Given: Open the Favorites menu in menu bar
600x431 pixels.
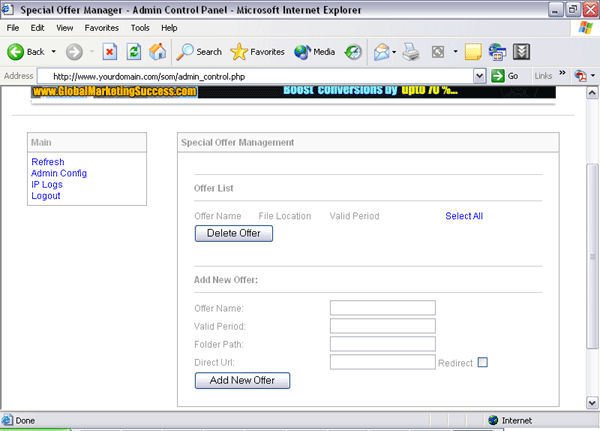Looking at the screenshot, I should coord(101,27).
